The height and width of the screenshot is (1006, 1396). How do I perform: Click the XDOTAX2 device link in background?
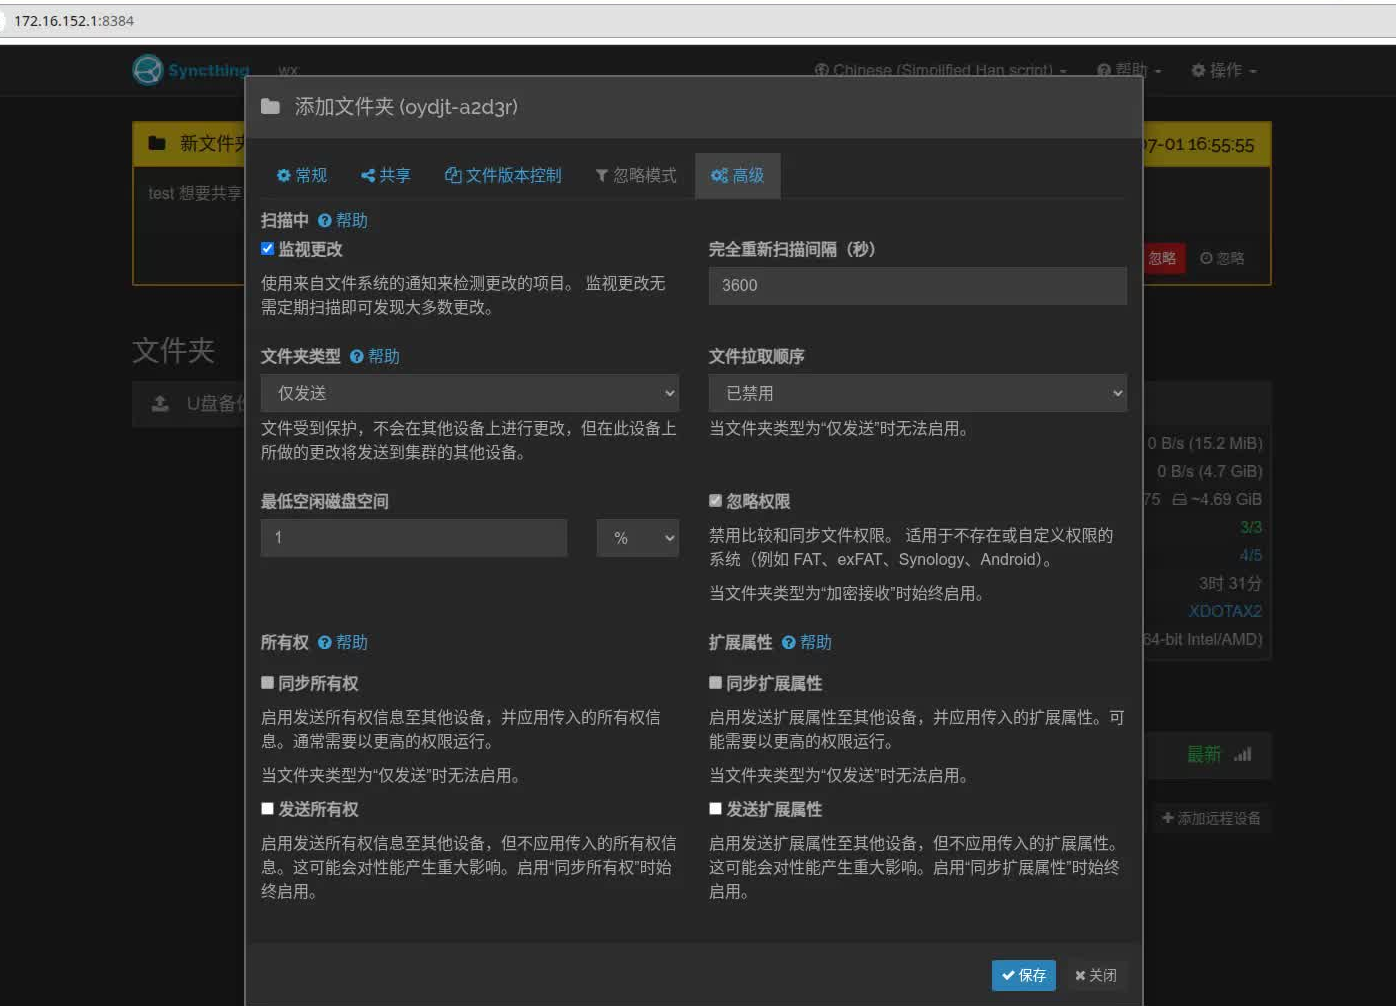[1225, 611]
